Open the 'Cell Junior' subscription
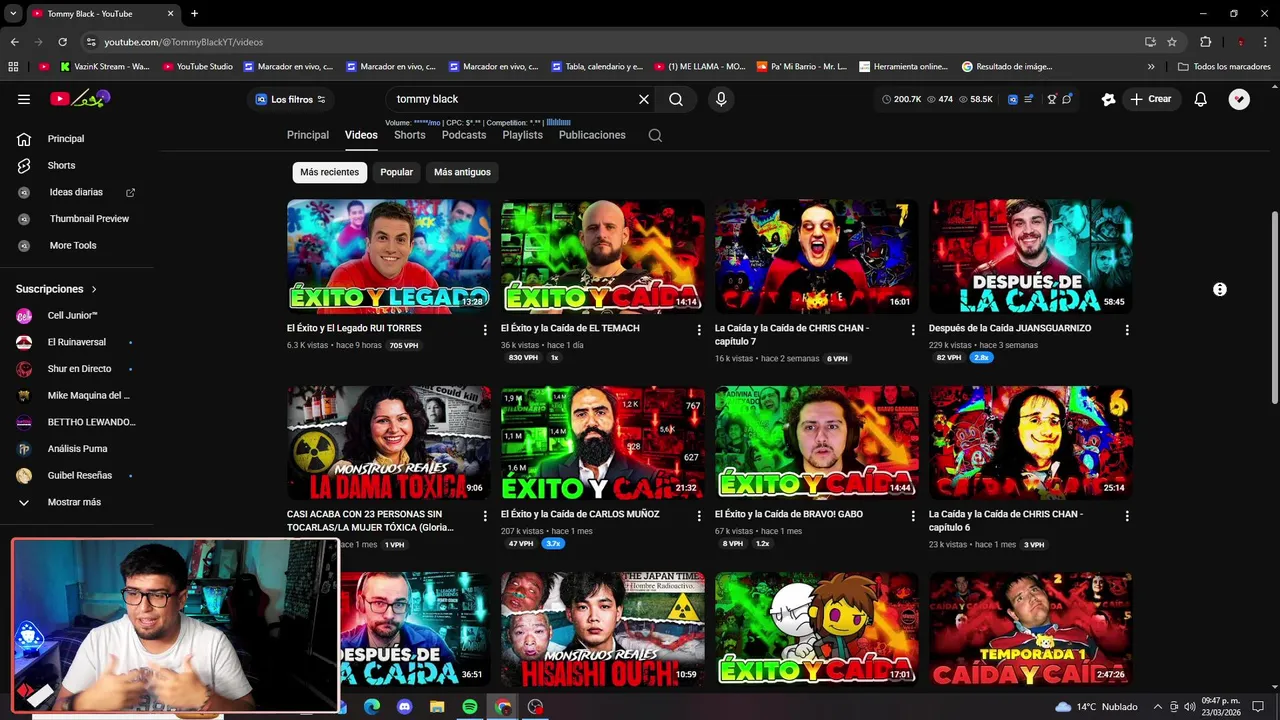Screen dimensions: 1280x720 (x=74, y=315)
